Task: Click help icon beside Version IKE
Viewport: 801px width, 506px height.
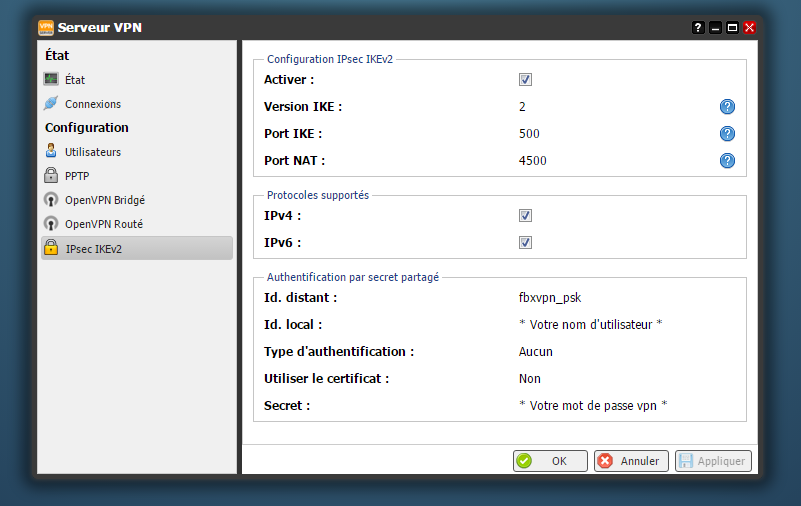Action: coord(727,107)
